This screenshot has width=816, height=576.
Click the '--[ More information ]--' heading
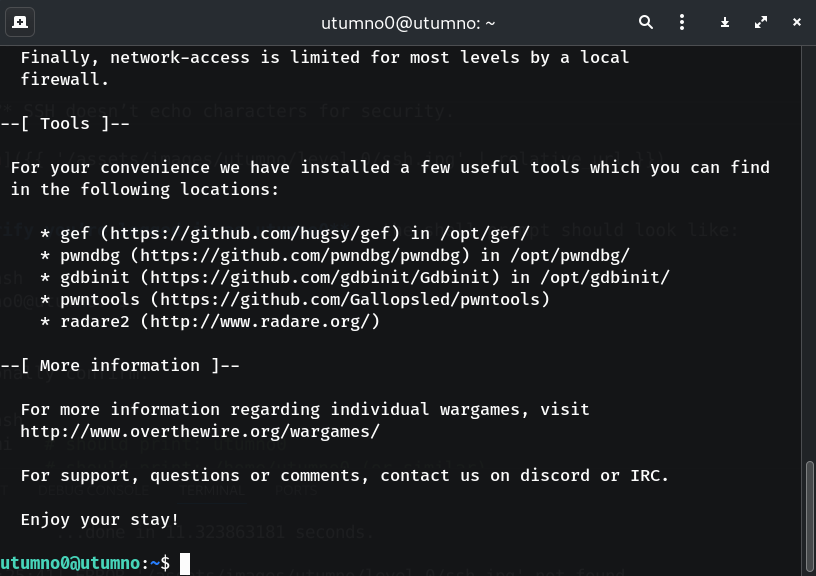click(x=120, y=365)
